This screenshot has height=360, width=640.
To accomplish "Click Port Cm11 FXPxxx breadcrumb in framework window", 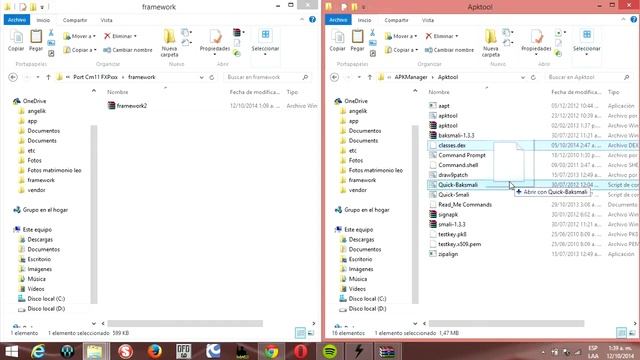I will point(96,77).
